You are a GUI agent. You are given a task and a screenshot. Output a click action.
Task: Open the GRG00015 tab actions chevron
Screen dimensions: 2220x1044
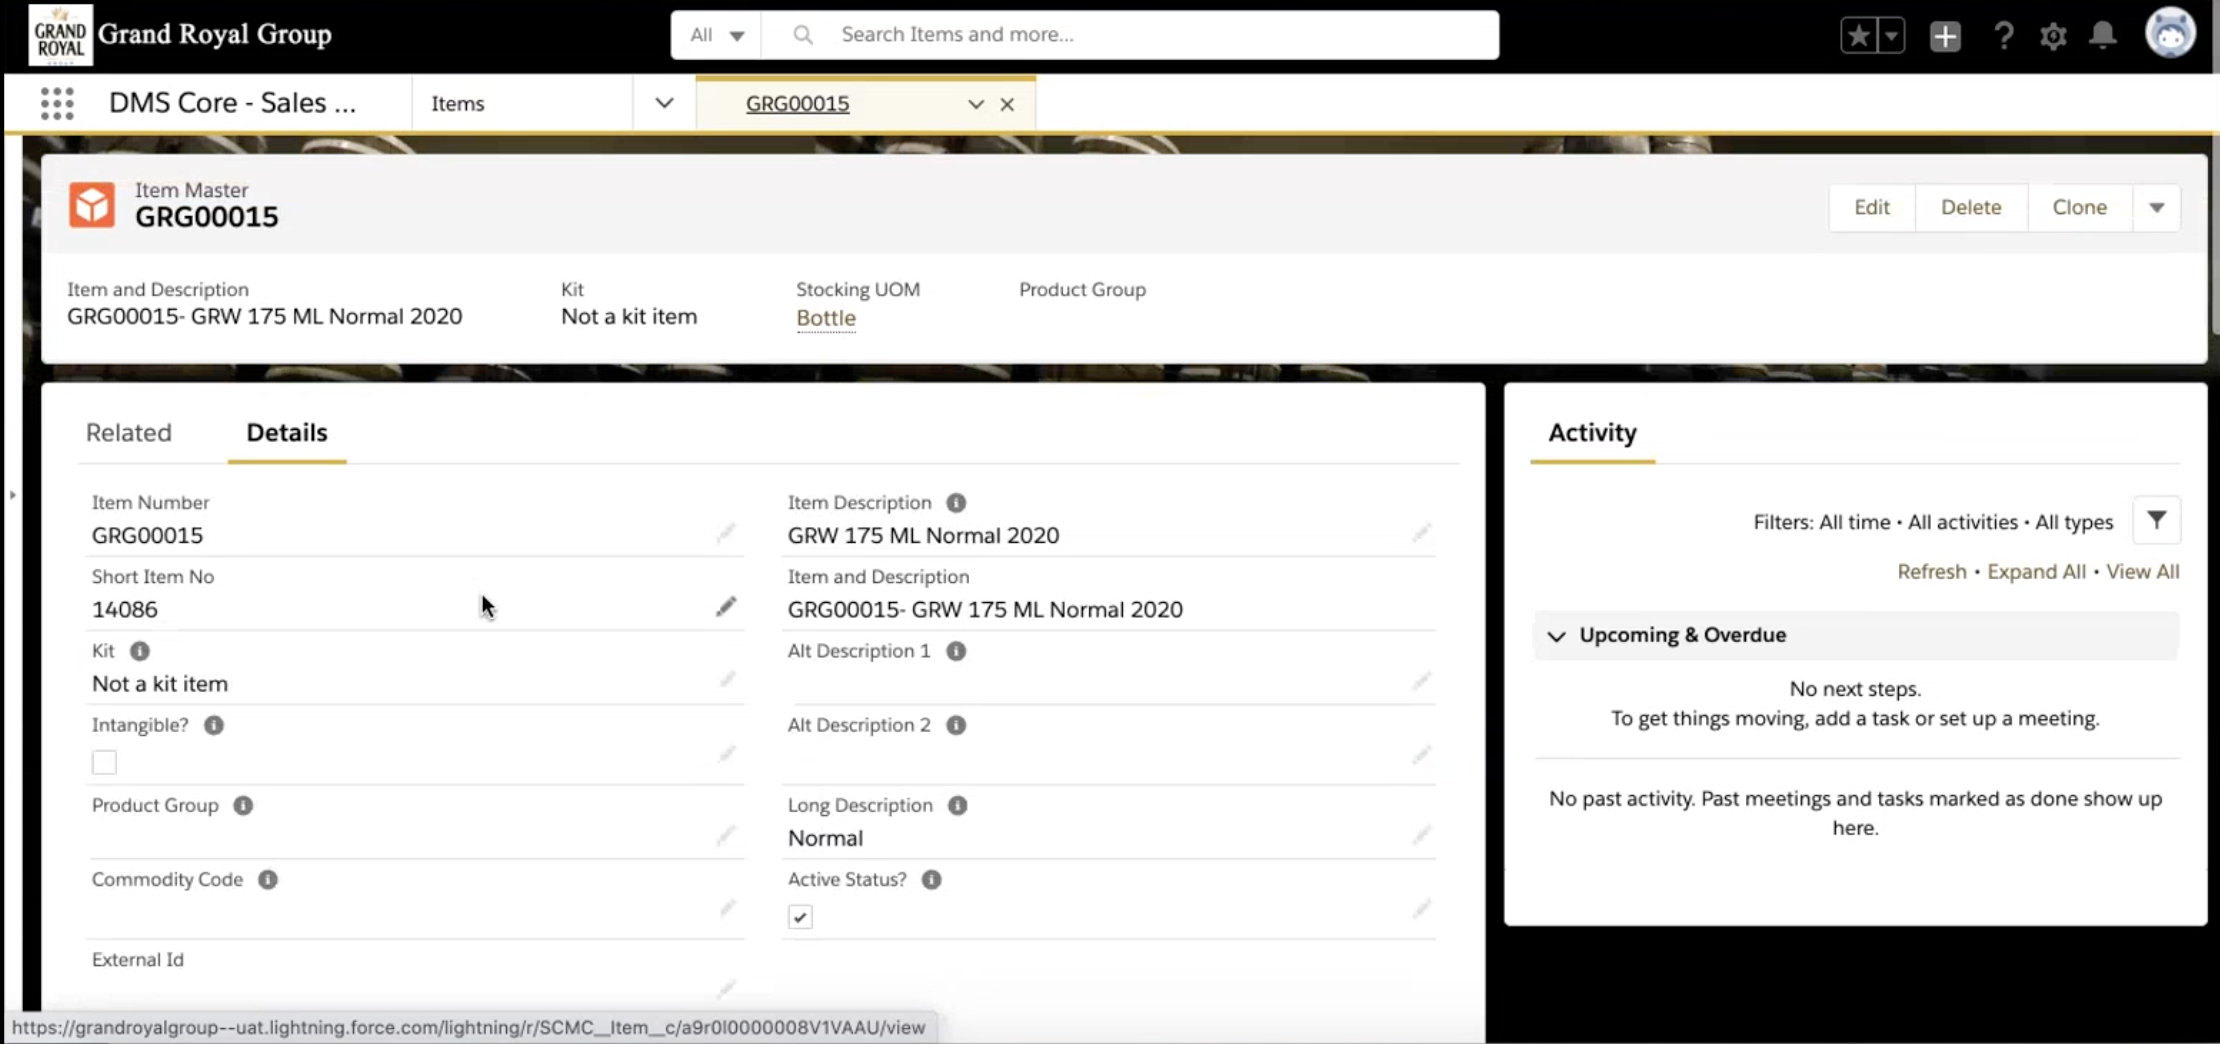[x=975, y=104]
